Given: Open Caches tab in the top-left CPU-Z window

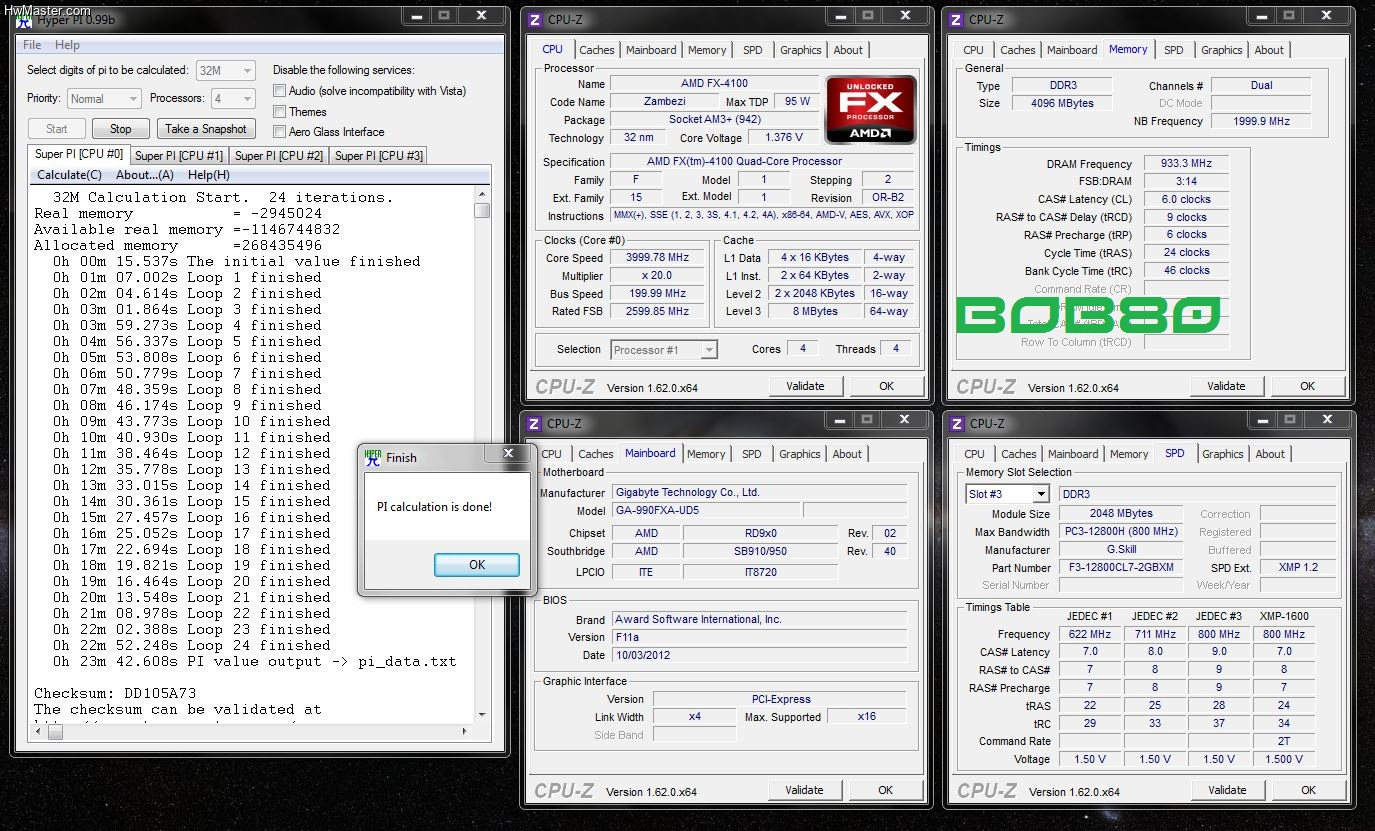Looking at the screenshot, I should tap(597, 50).
